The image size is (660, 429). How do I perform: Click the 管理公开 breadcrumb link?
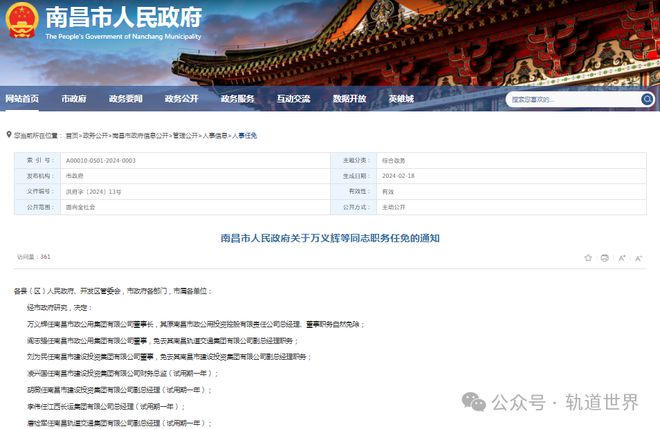(x=185, y=136)
